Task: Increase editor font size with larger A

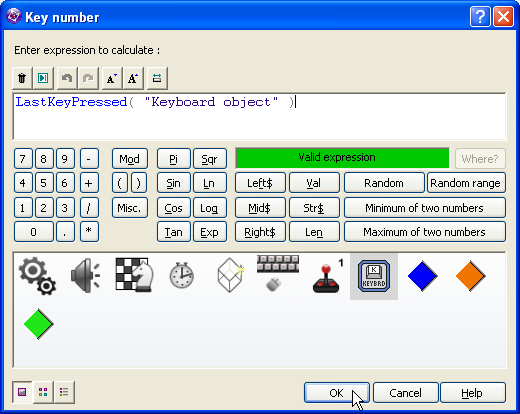Action: 133,78
